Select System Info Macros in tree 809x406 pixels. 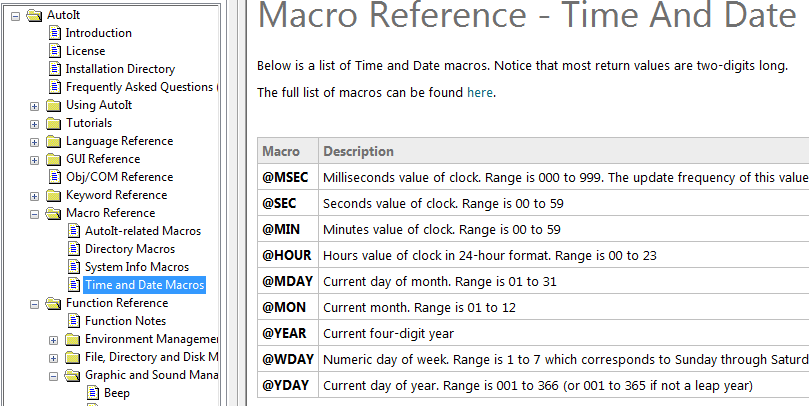tap(136, 267)
